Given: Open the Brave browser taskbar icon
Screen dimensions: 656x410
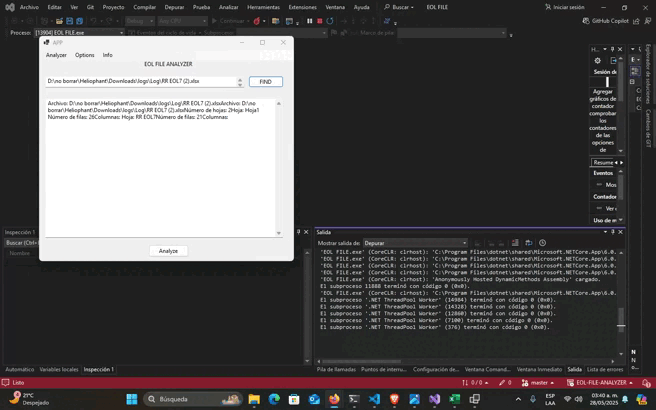Looking at the screenshot, I should pos(394,399).
